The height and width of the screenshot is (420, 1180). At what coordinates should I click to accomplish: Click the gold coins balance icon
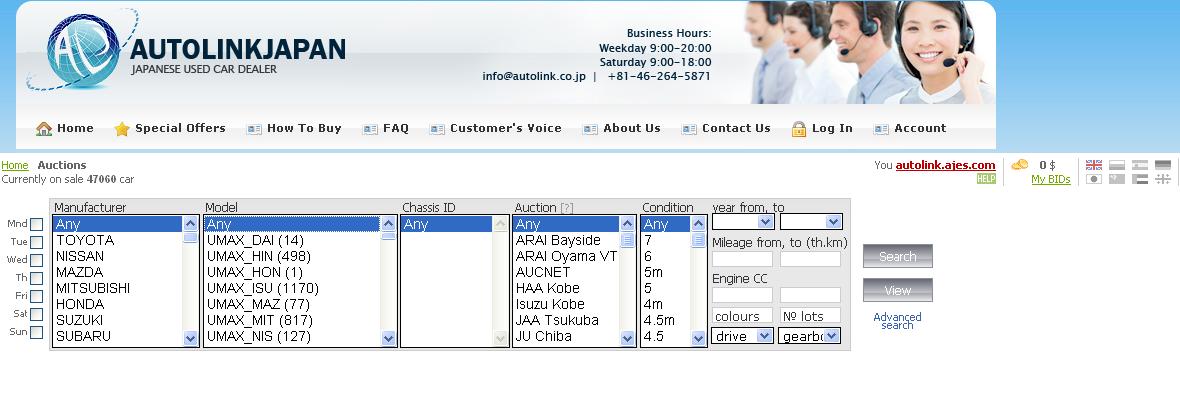click(x=1020, y=164)
